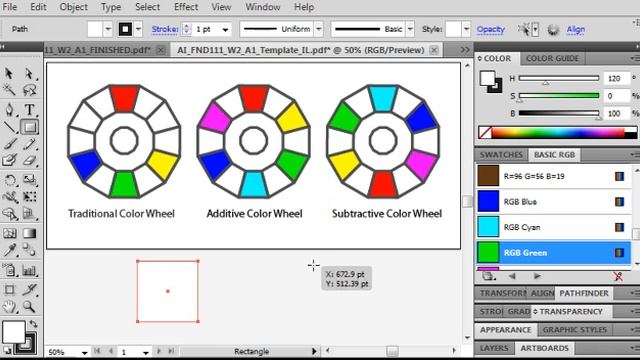Select the Artboard tool

coord(9,290)
